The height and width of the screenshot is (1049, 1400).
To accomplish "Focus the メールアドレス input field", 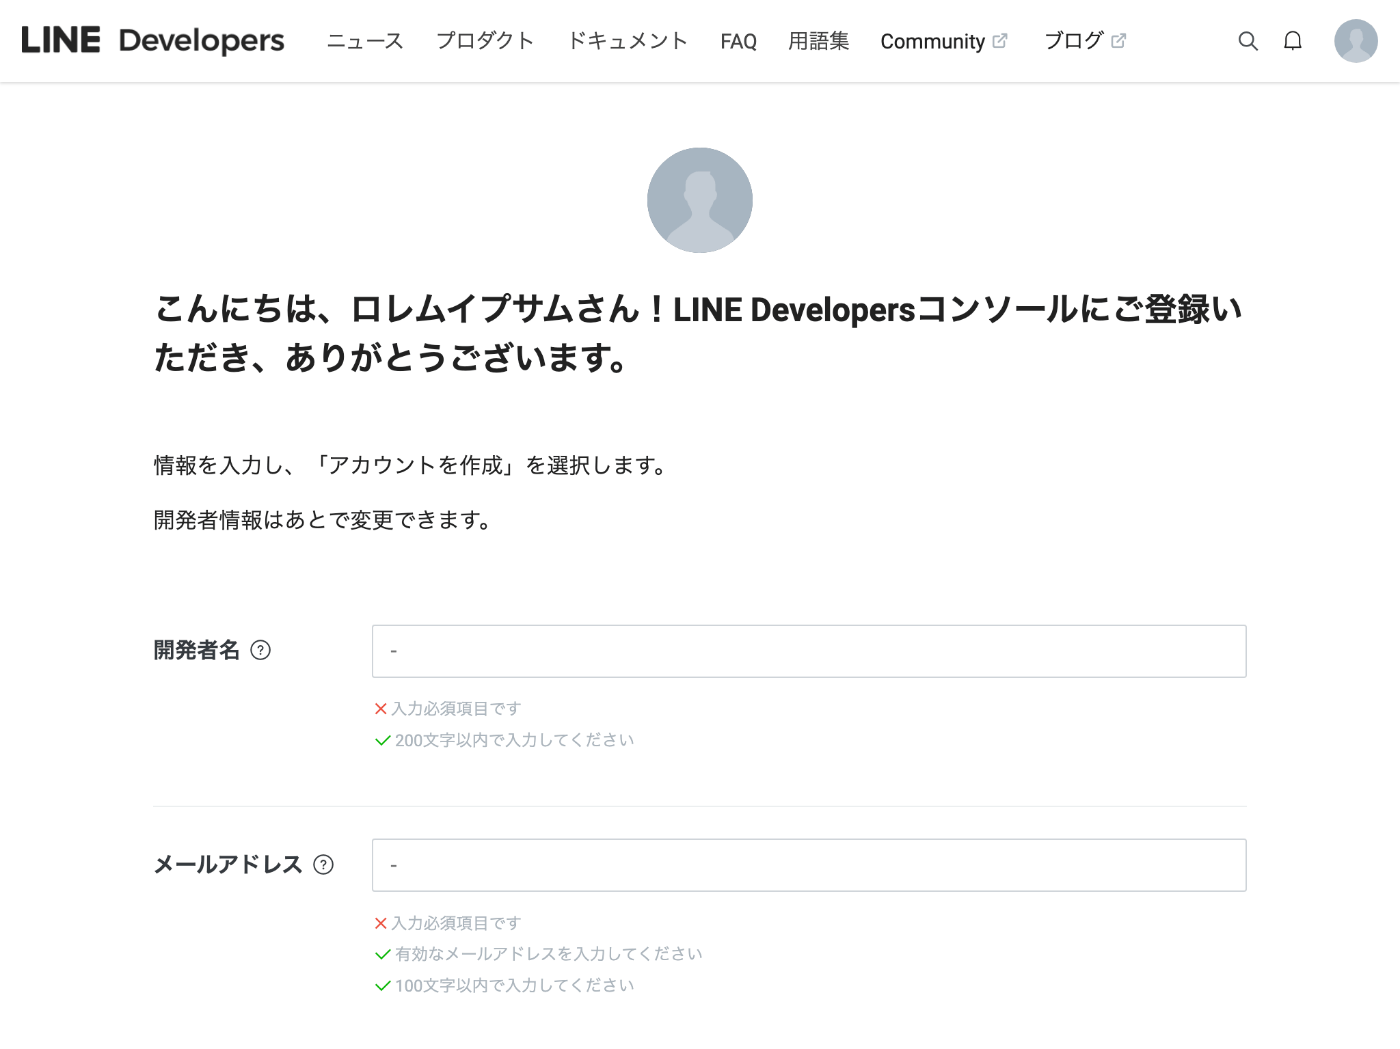I will pyautogui.click(x=809, y=865).
